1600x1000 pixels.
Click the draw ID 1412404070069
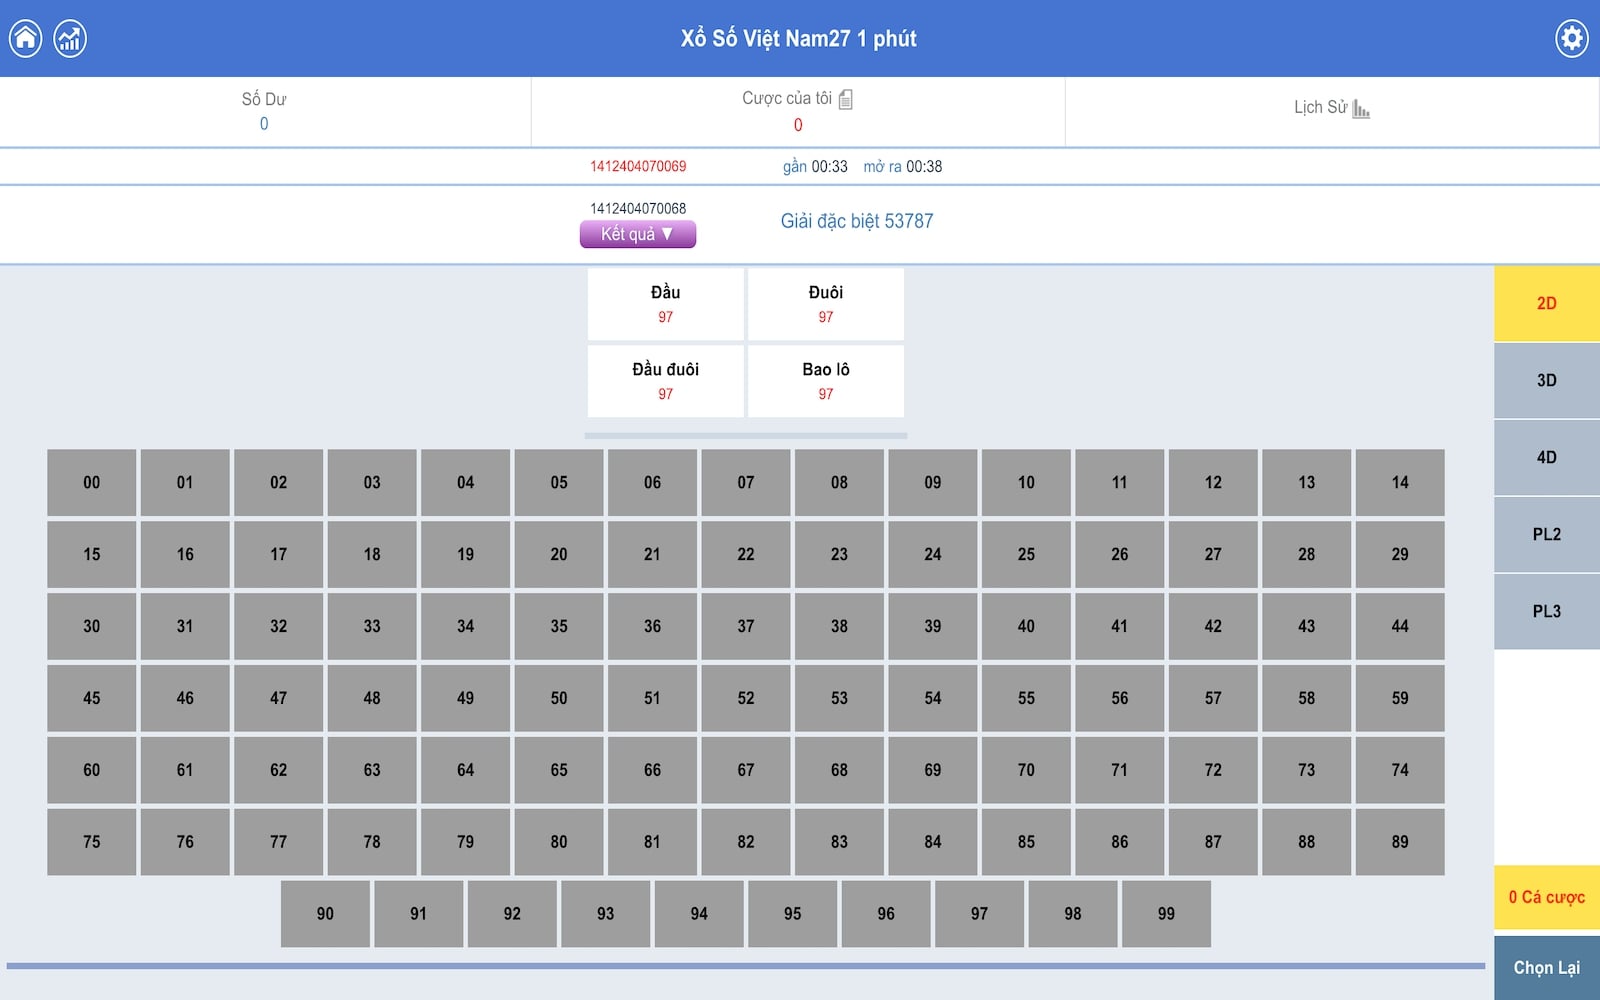638,167
